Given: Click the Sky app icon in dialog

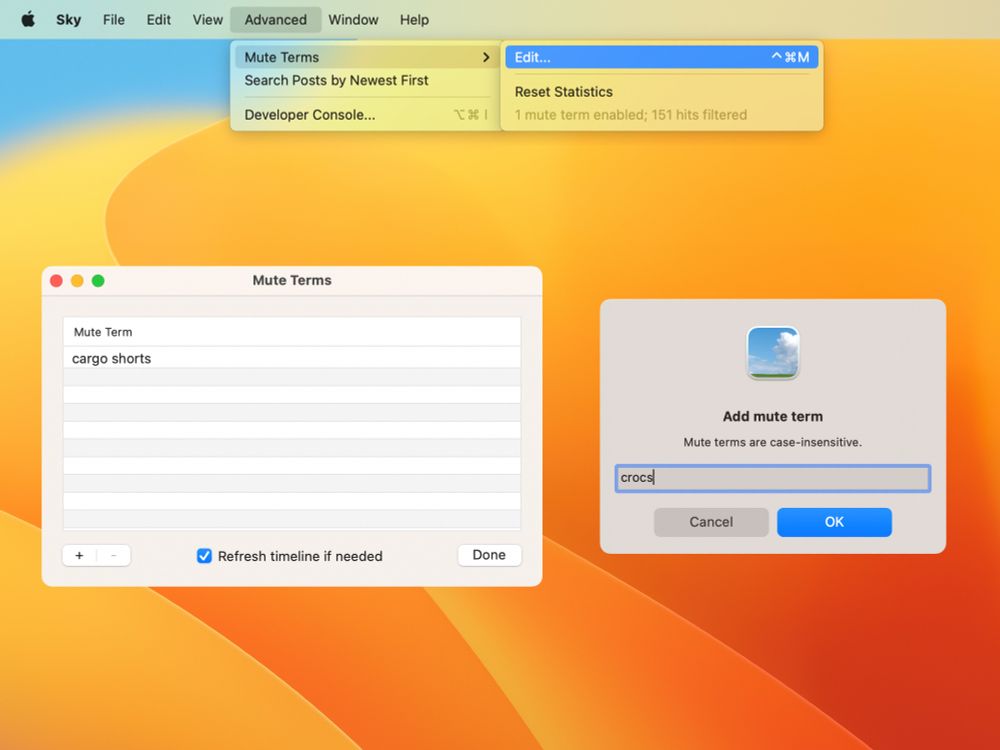Looking at the screenshot, I should (x=772, y=353).
